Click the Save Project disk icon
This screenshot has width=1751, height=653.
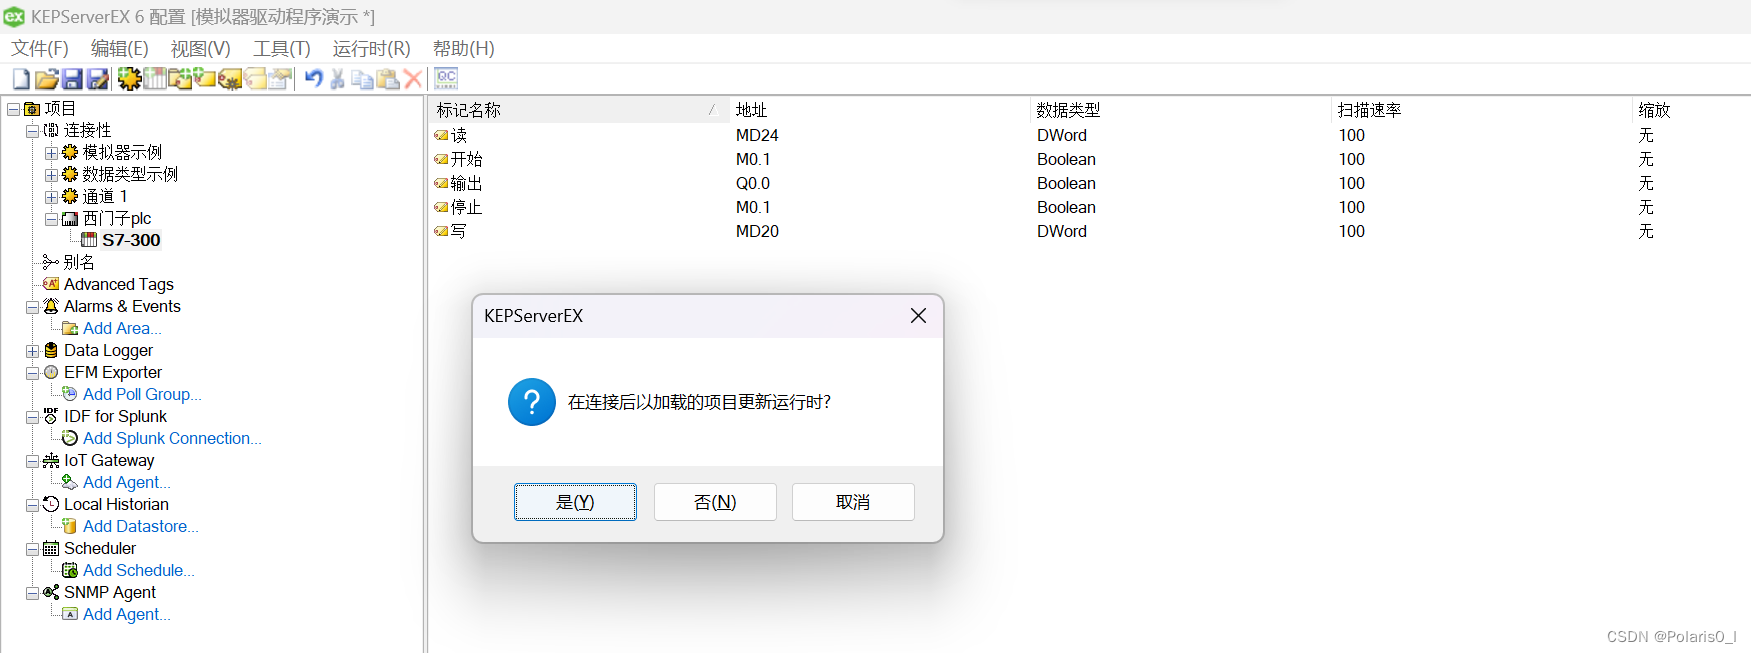(x=72, y=79)
